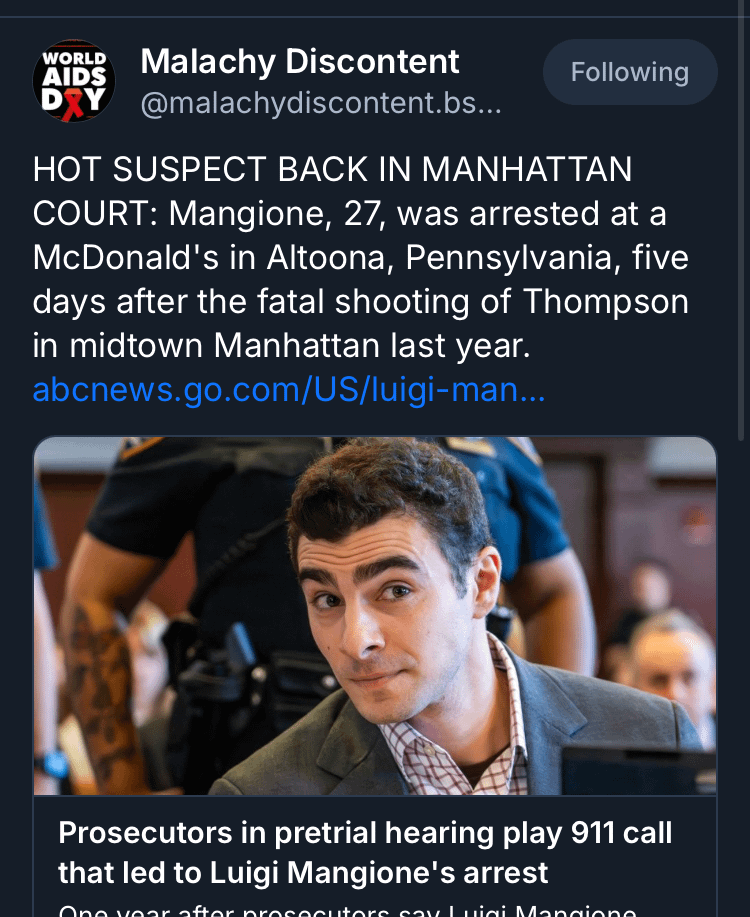This screenshot has width=750, height=917.
Task: Click the @malachydiscontent.bs... handle
Action: pyautogui.click(x=321, y=104)
